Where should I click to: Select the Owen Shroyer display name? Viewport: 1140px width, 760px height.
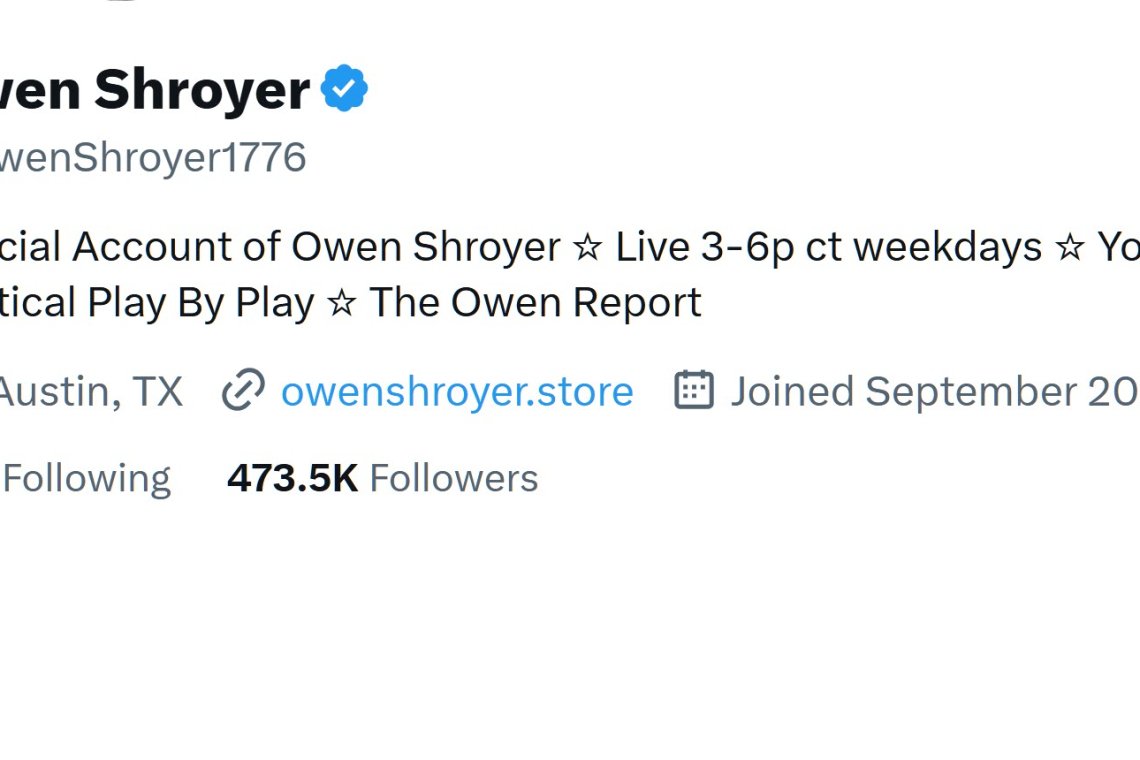[x=155, y=90]
